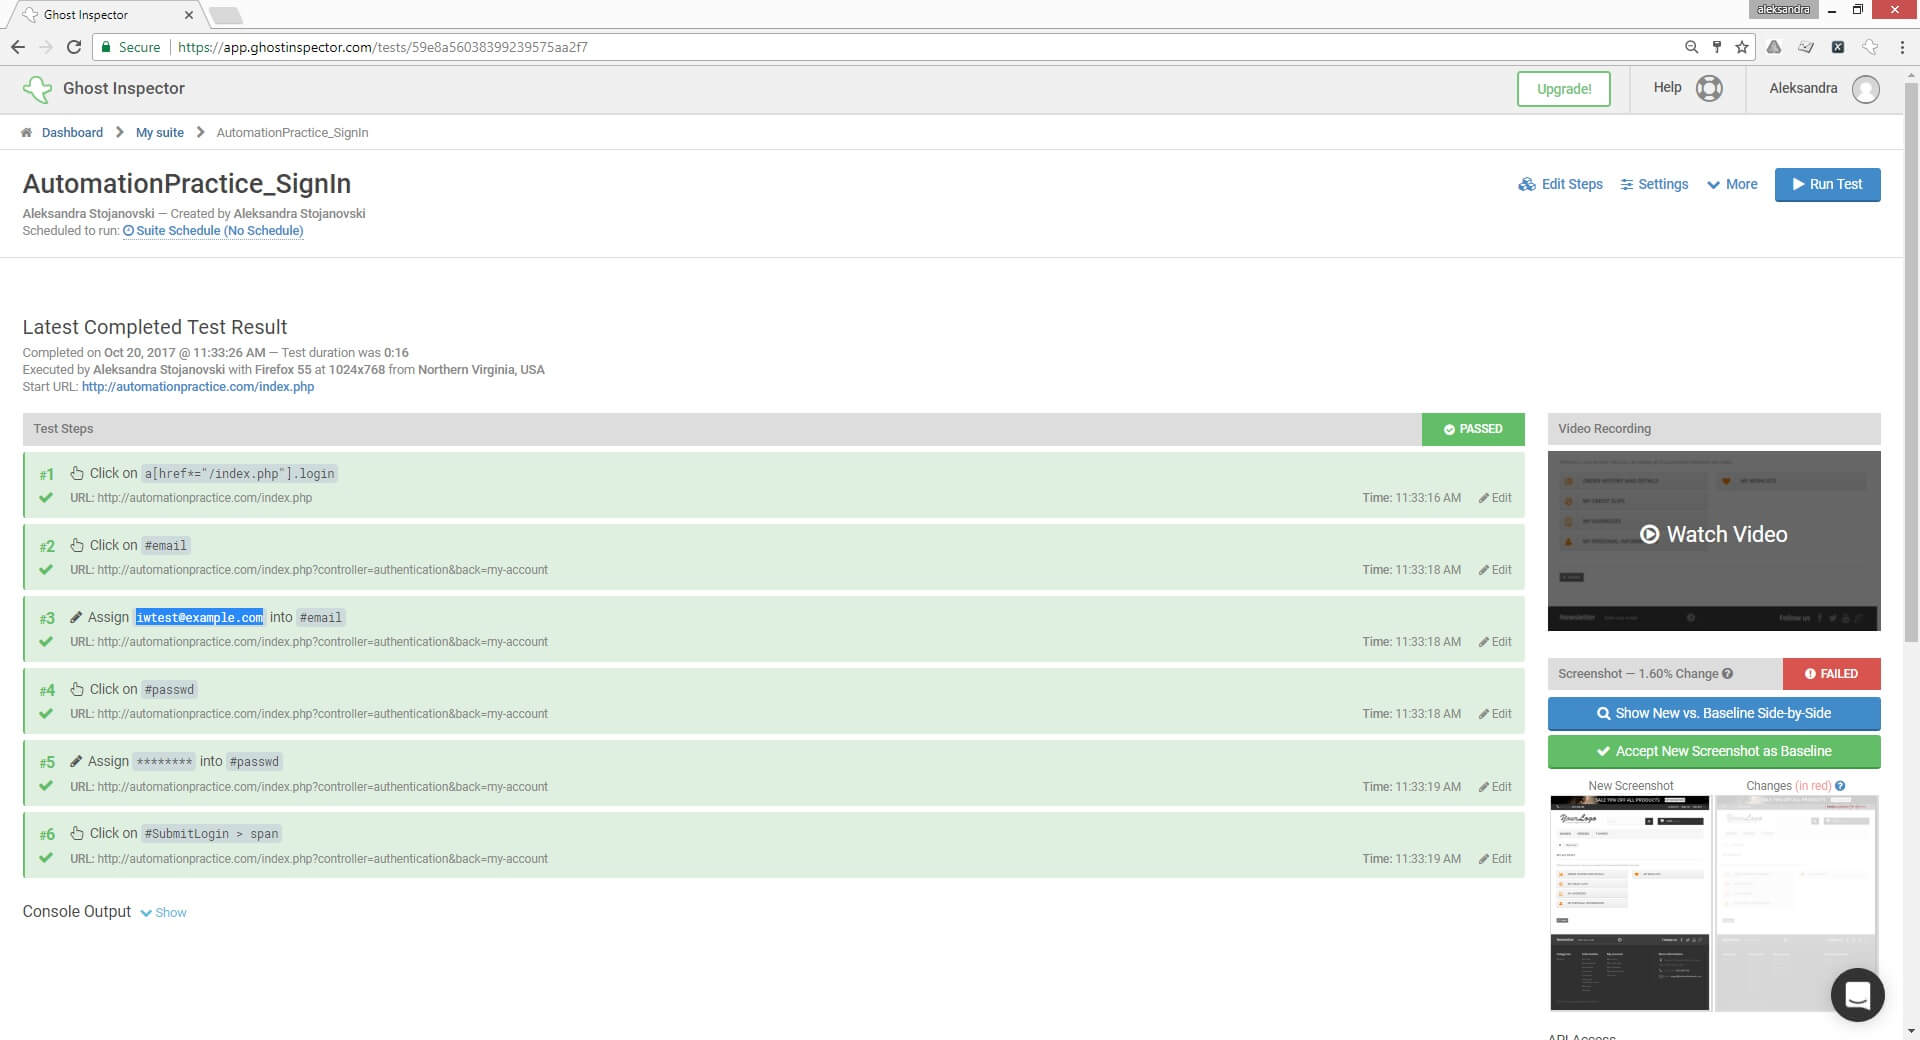Click the a[href*="/index.php"].login selector
The height and width of the screenshot is (1040, 1920).
[240, 473]
